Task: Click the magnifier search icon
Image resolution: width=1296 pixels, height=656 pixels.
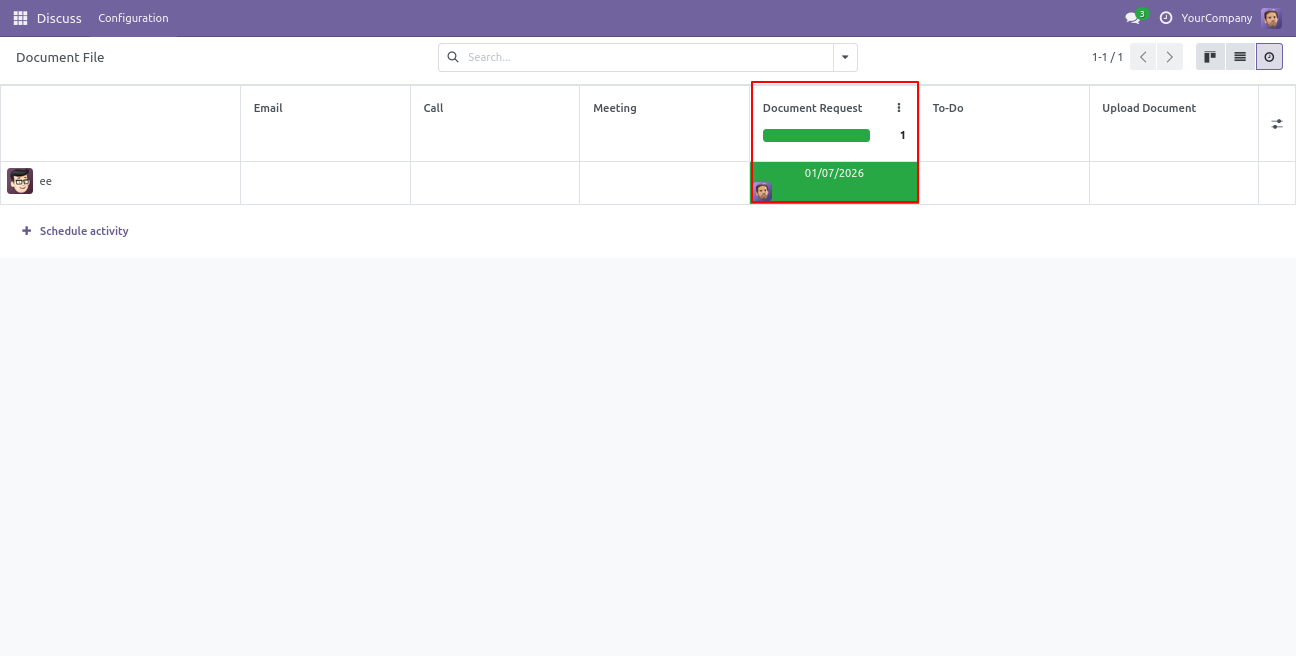Action: pos(453,57)
